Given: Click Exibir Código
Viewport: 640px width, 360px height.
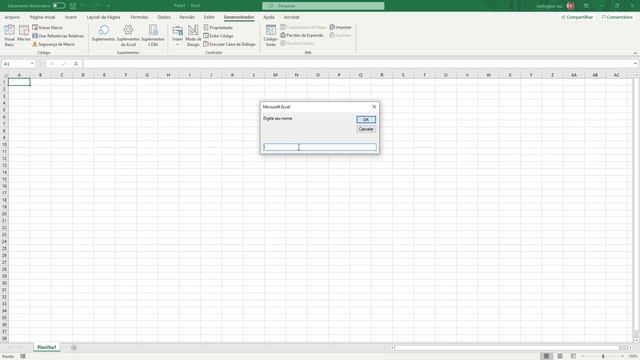Looking at the screenshot, I should point(218,36).
